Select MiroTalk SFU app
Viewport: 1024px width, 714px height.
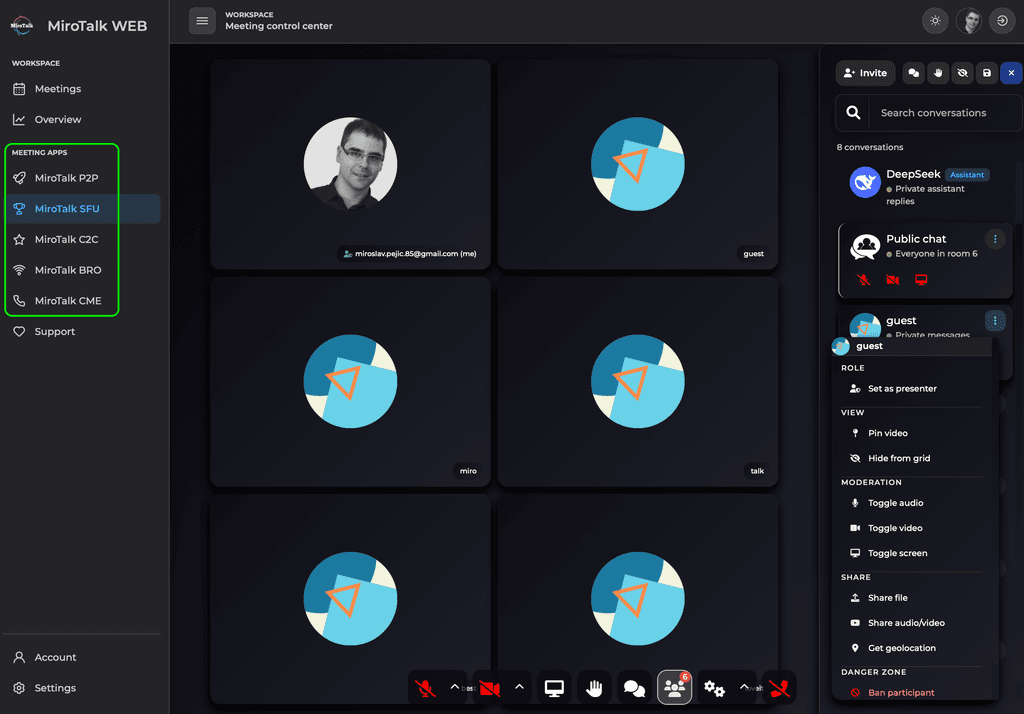(82, 208)
